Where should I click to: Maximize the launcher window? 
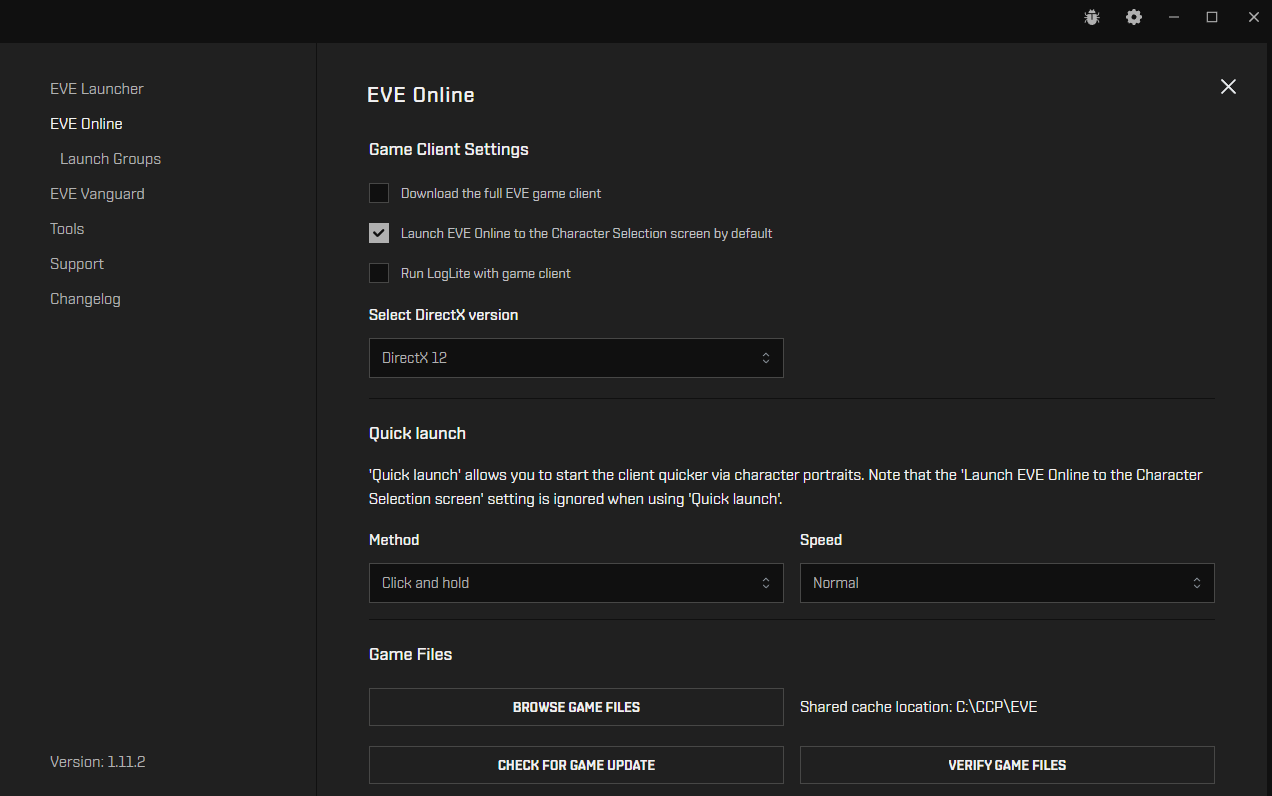(x=1212, y=17)
